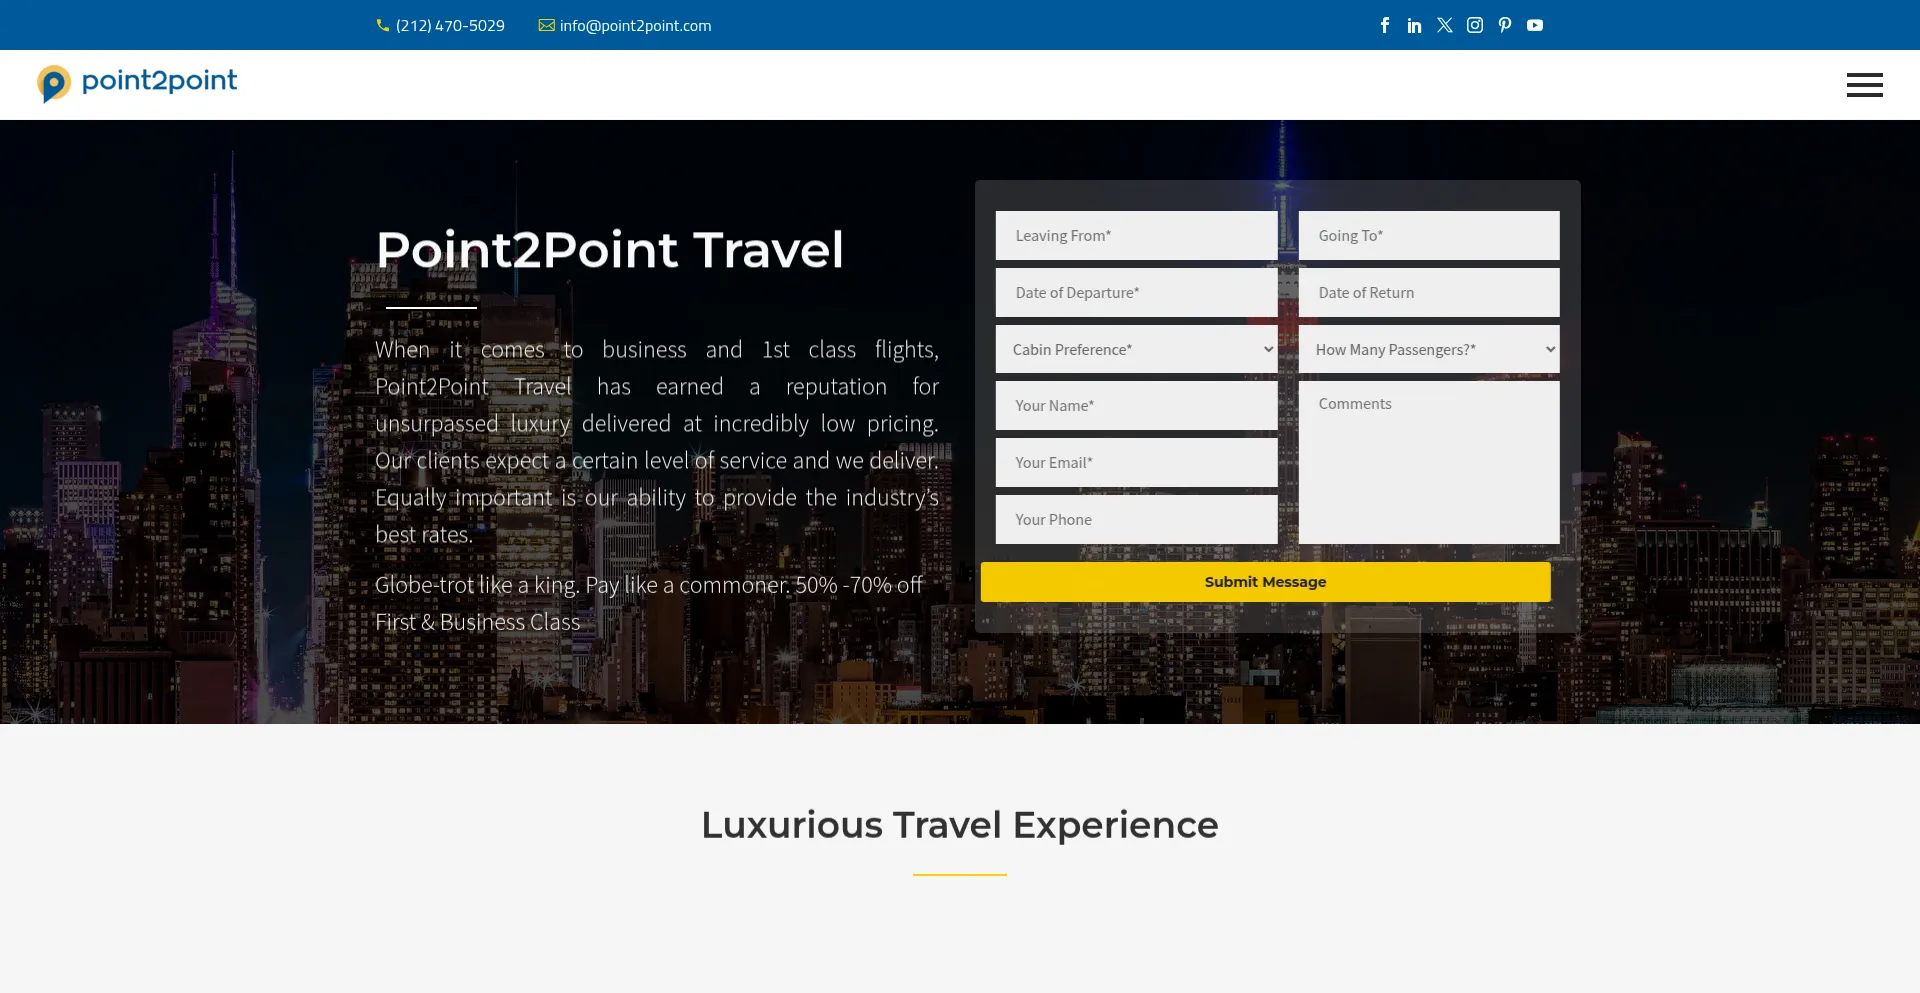1920x993 pixels.
Task: Click the Comments text area
Action: 1428,462
